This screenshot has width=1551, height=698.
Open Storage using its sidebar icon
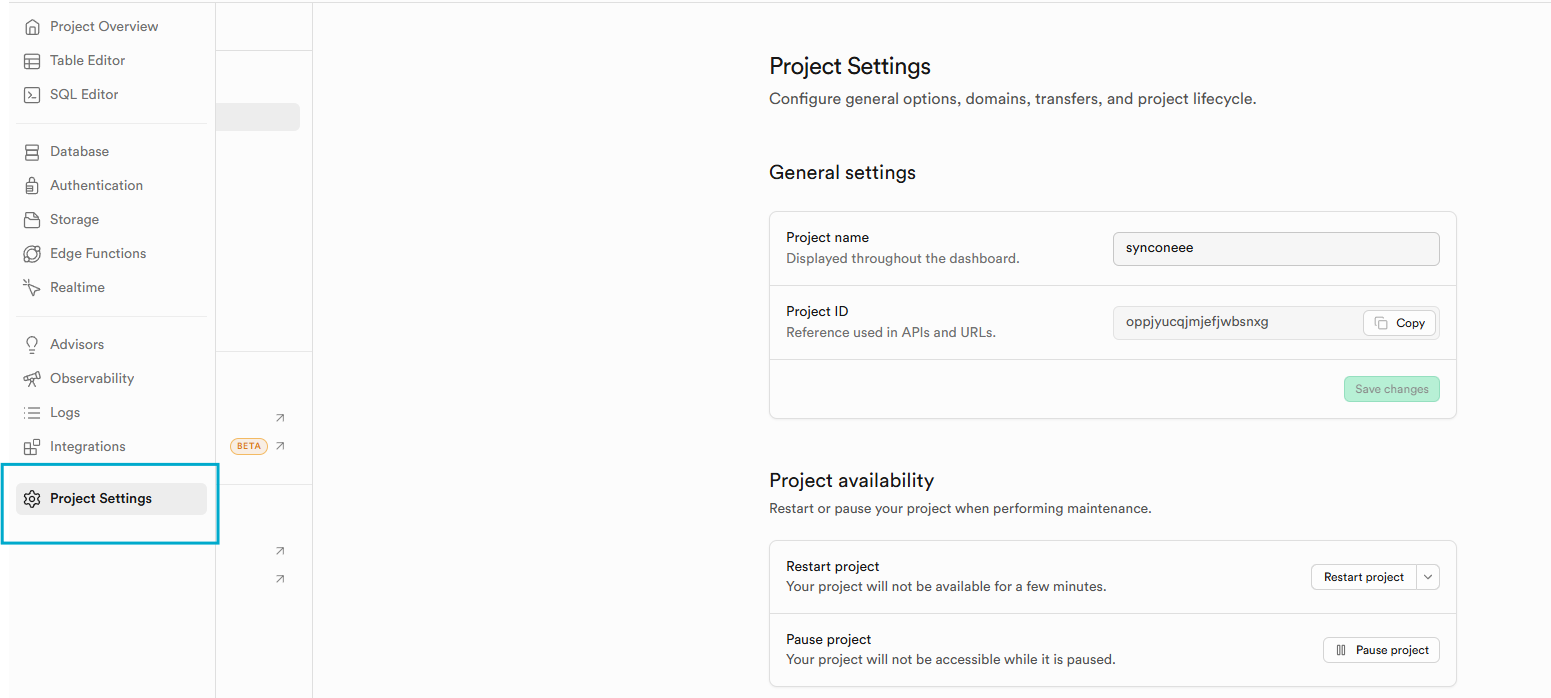pyautogui.click(x=33, y=219)
